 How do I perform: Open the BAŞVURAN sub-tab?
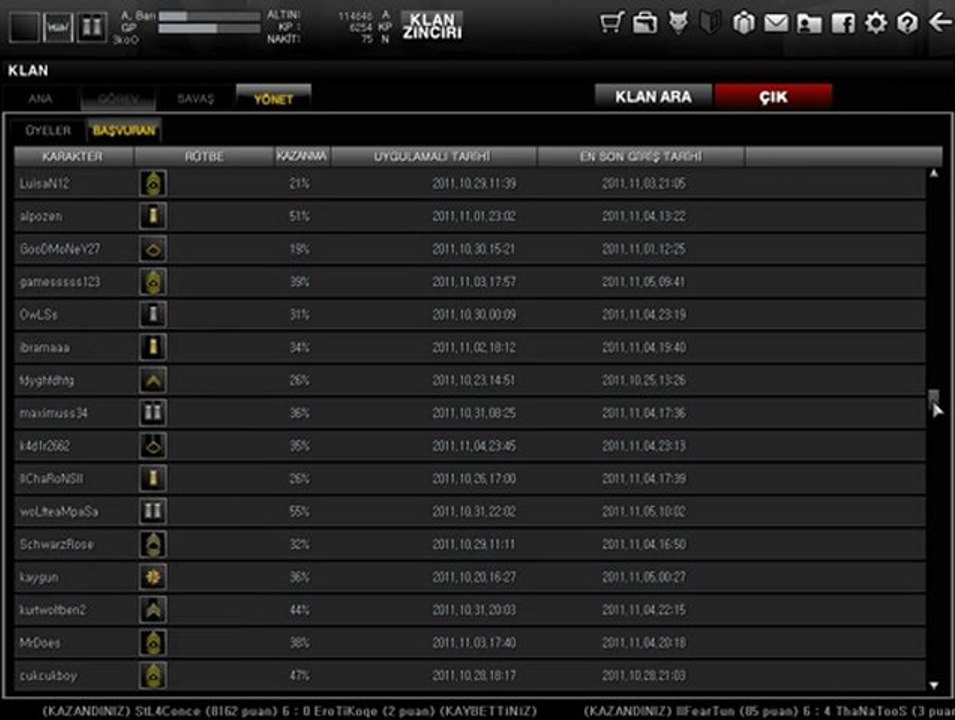[x=124, y=130]
